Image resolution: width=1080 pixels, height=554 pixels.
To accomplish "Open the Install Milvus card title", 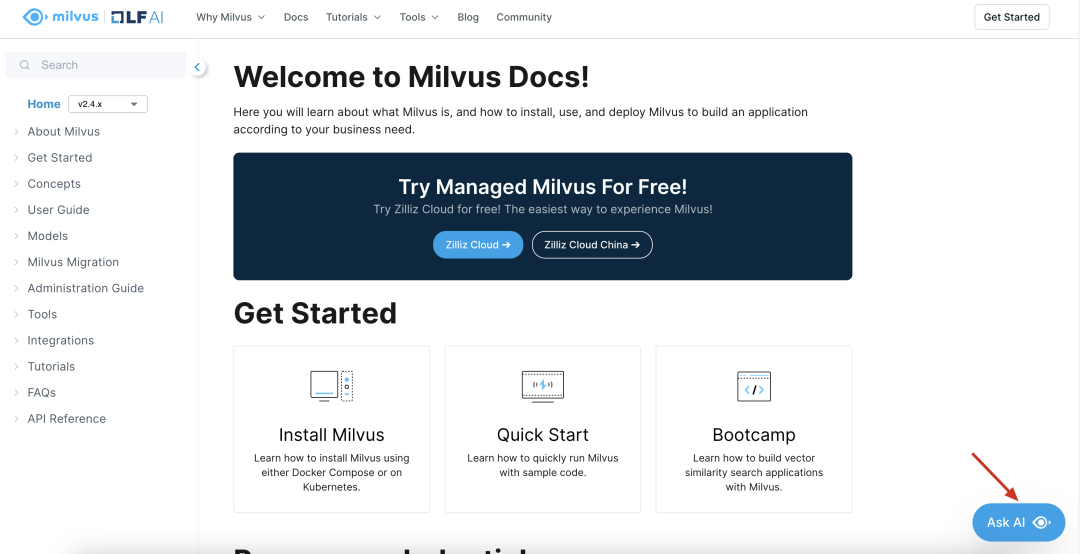I will pos(331,435).
